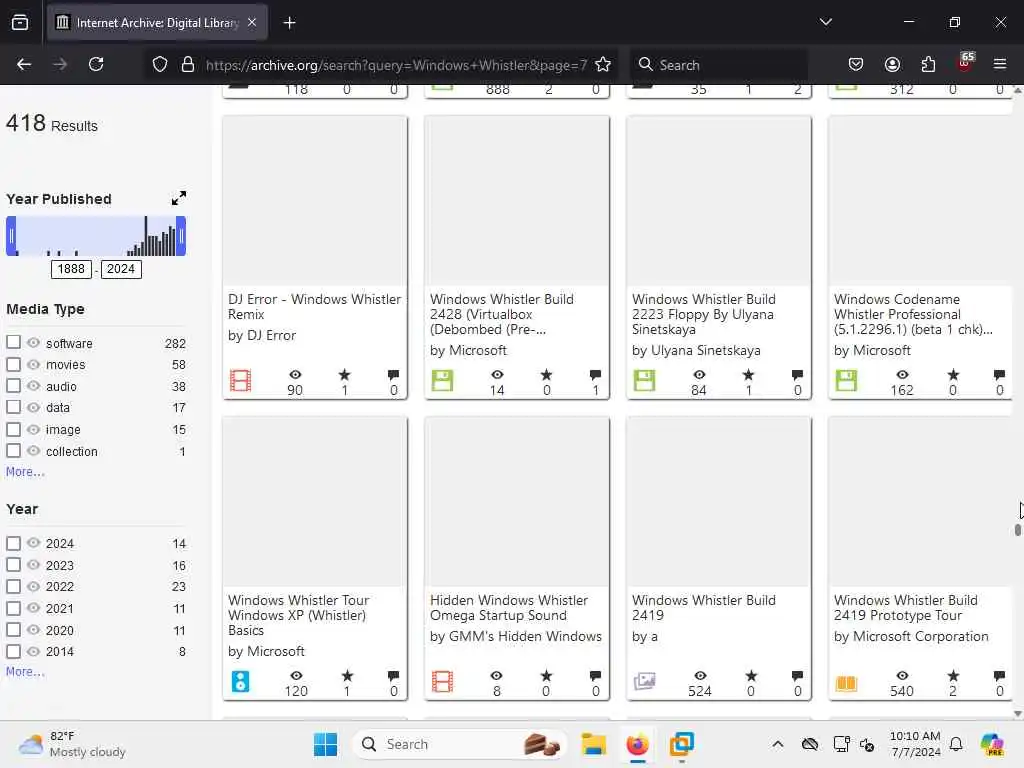The height and width of the screenshot is (768, 1024).
Task: Open the extensions puzzle icon
Action: (928, 64)
